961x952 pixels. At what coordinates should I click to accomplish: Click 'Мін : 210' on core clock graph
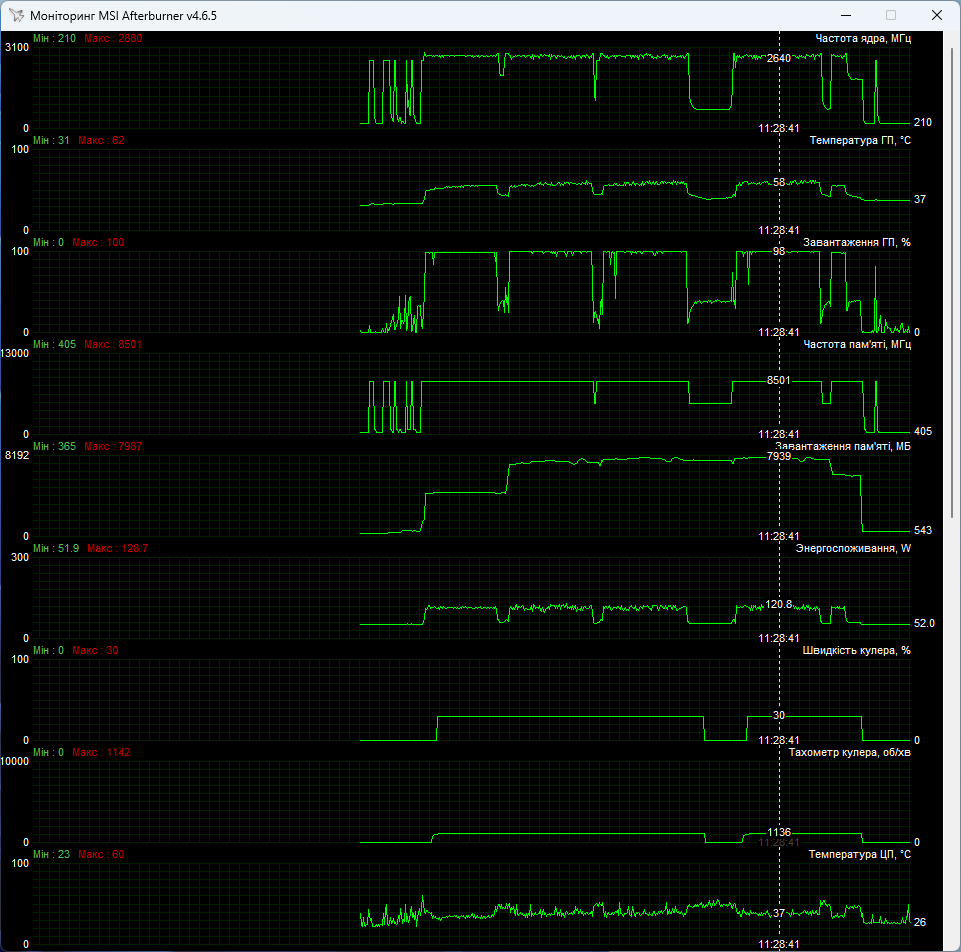pyautogui.click(x=55, y=39)
